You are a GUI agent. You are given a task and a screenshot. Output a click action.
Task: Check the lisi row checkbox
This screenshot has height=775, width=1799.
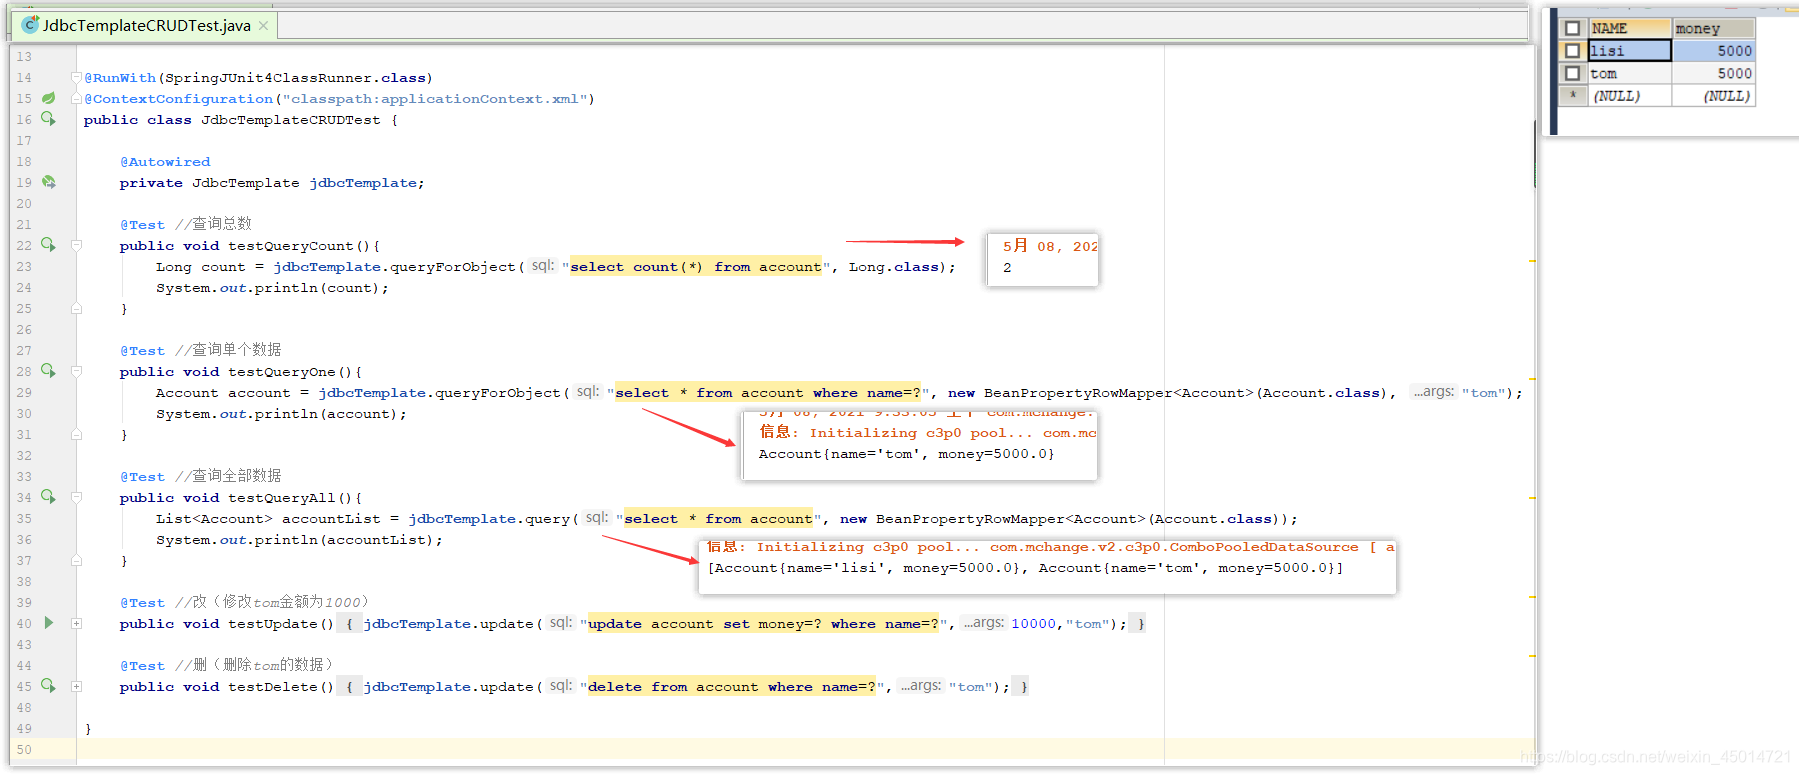[1572, 51]
